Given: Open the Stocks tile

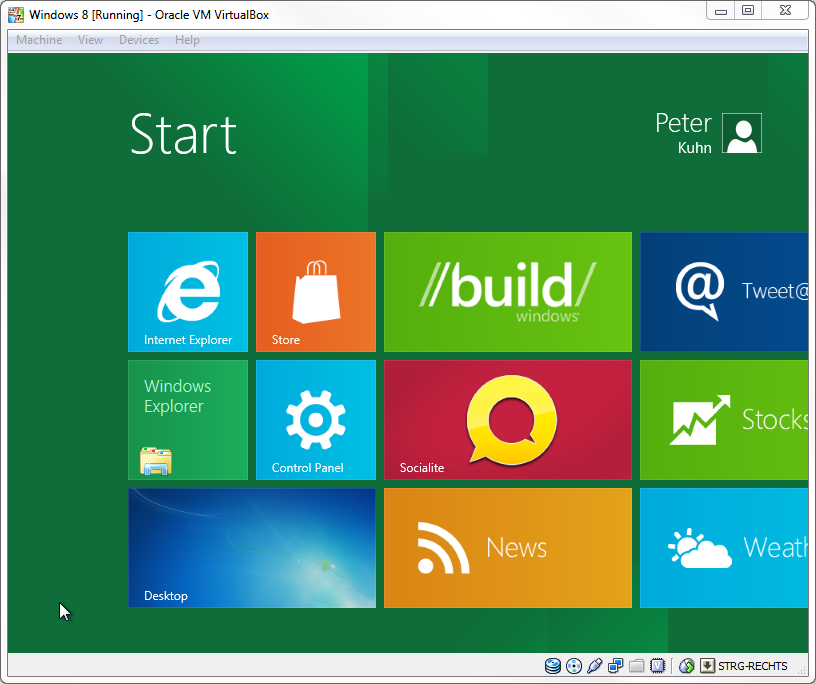Looking at the screenshot, I should (x=724, y=420).
